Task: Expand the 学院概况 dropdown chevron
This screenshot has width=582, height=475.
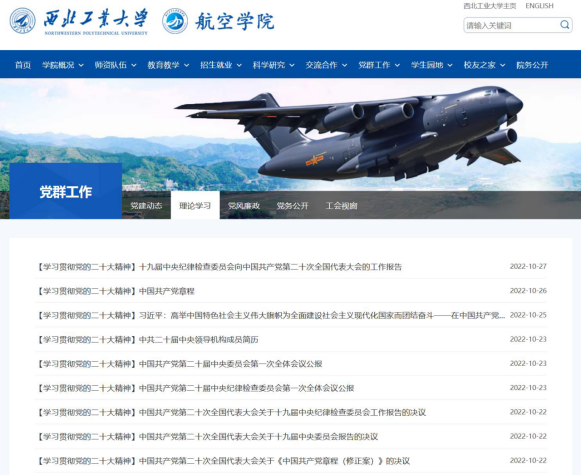Action: (81, 65)
